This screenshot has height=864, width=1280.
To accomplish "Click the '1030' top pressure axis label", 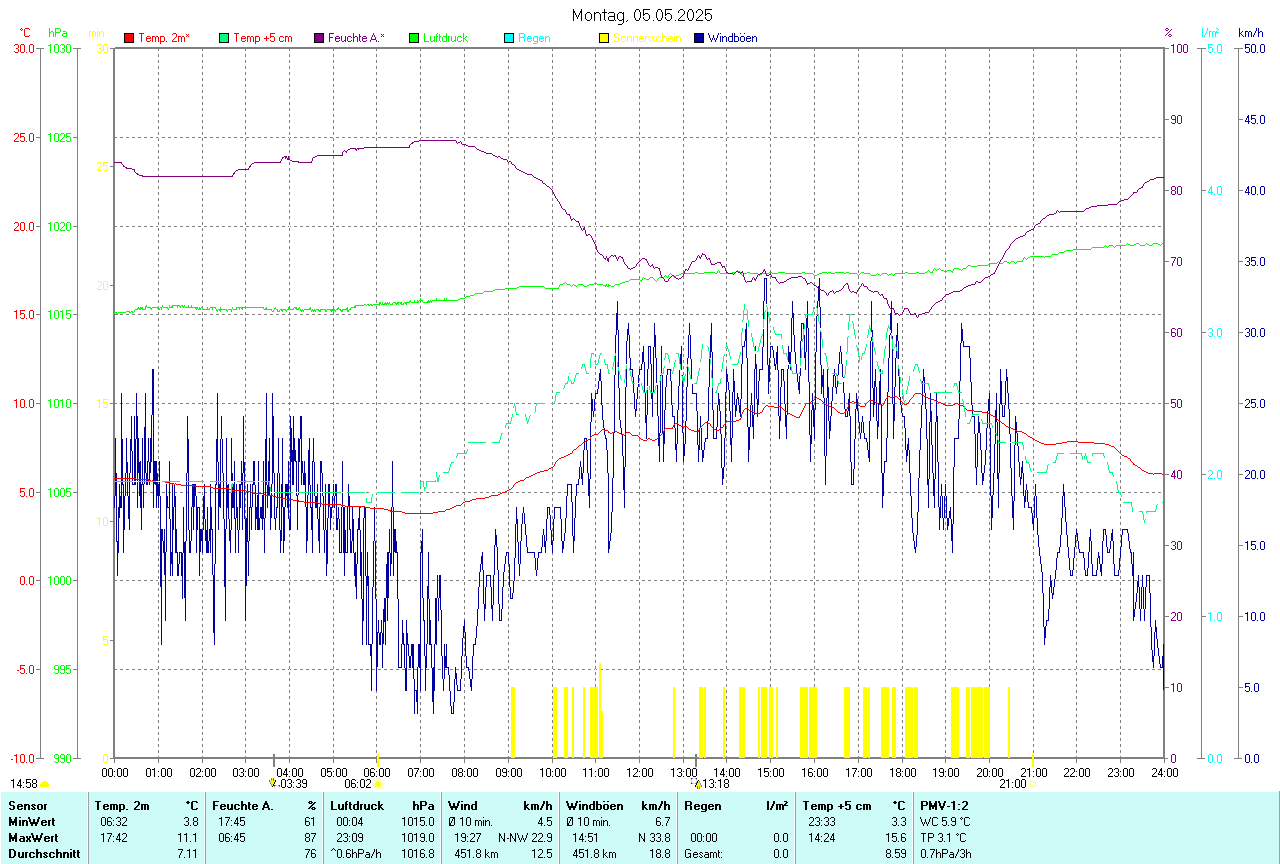I will coord(59,48).
